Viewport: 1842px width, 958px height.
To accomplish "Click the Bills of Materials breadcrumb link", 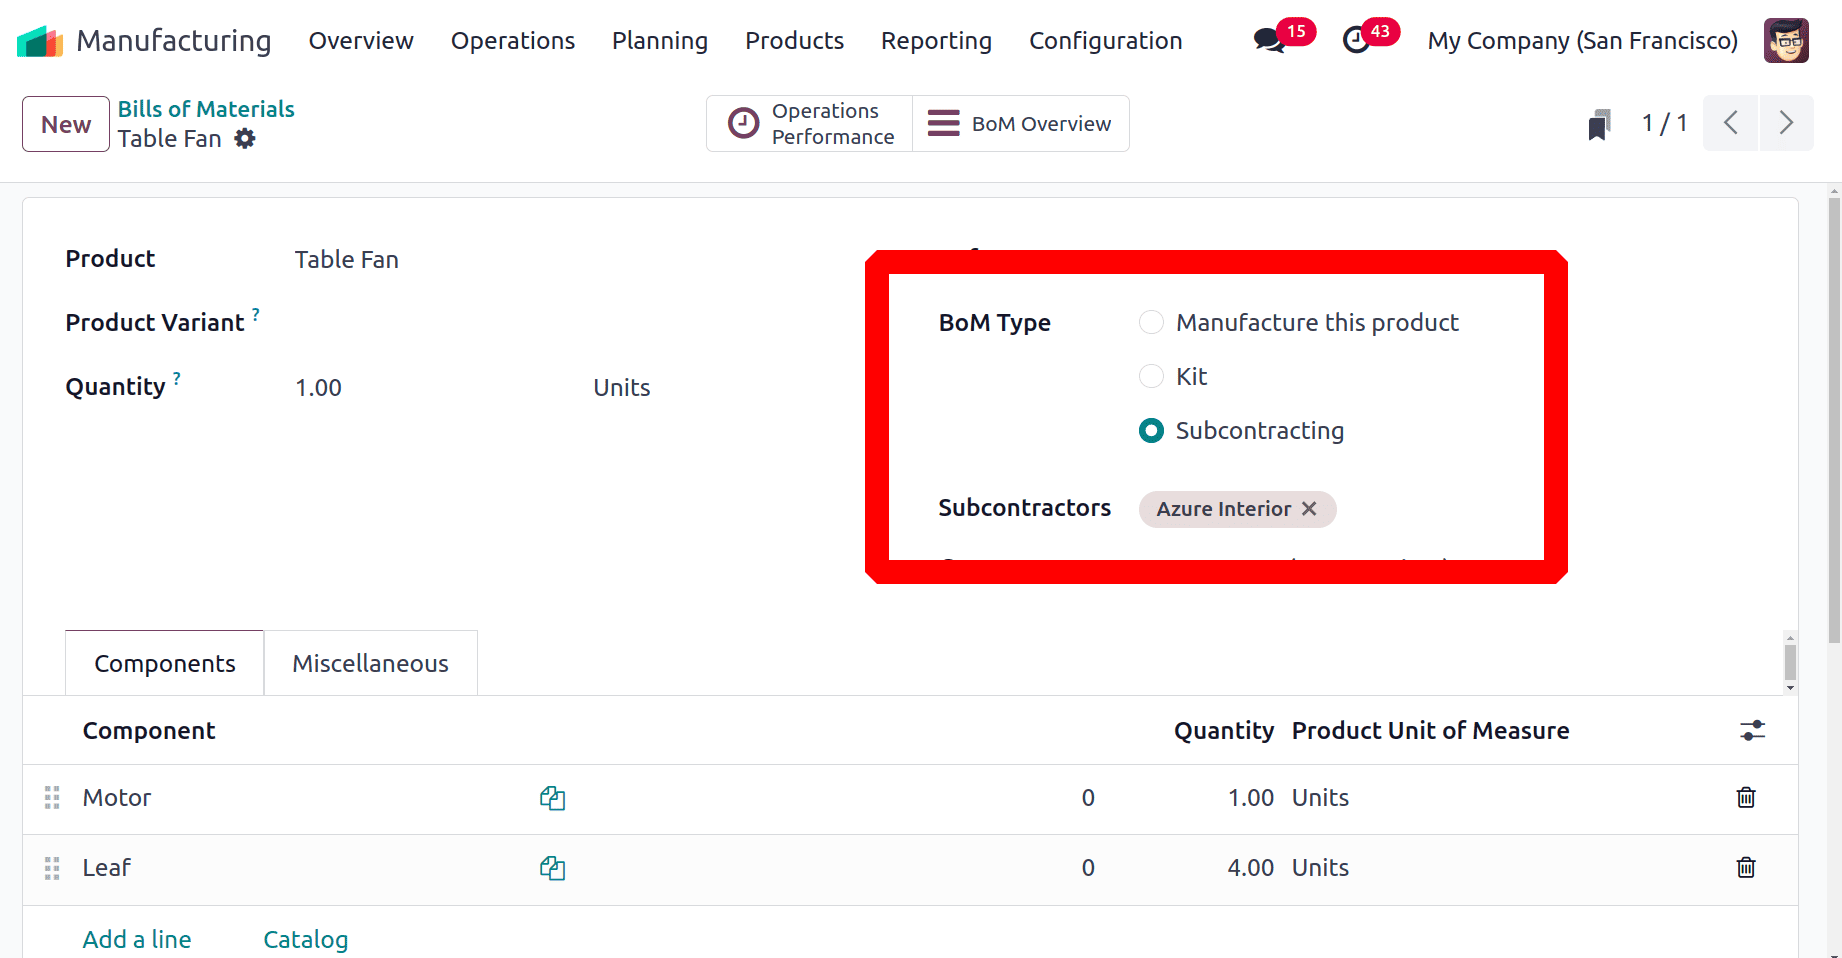I will point(206,109).
